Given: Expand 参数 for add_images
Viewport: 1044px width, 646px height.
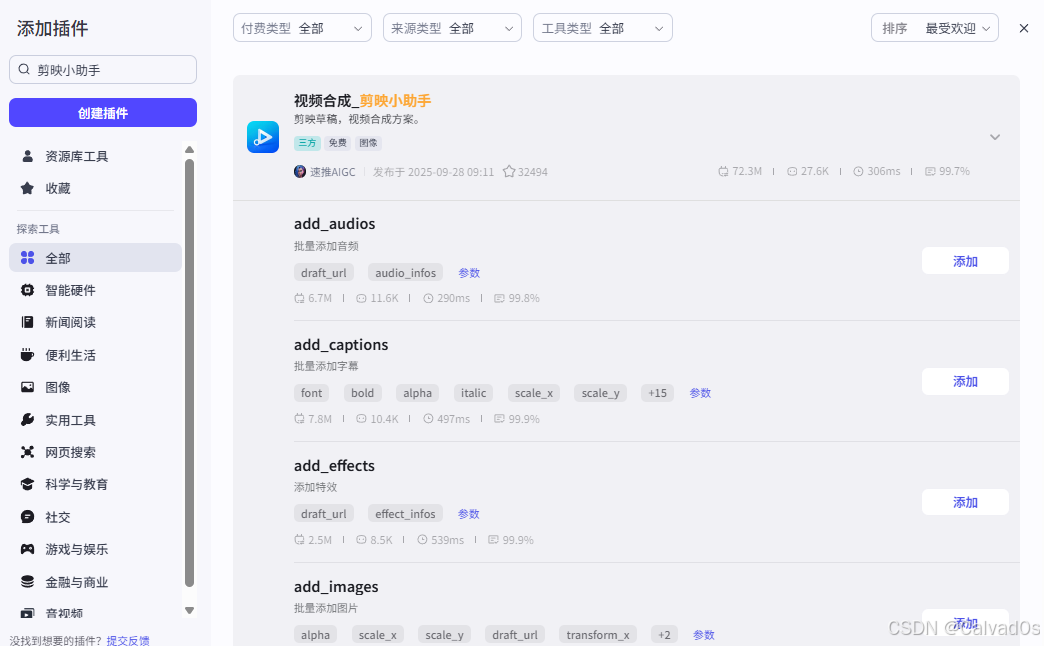Looking at the screenshot, I should pos(704,635).
